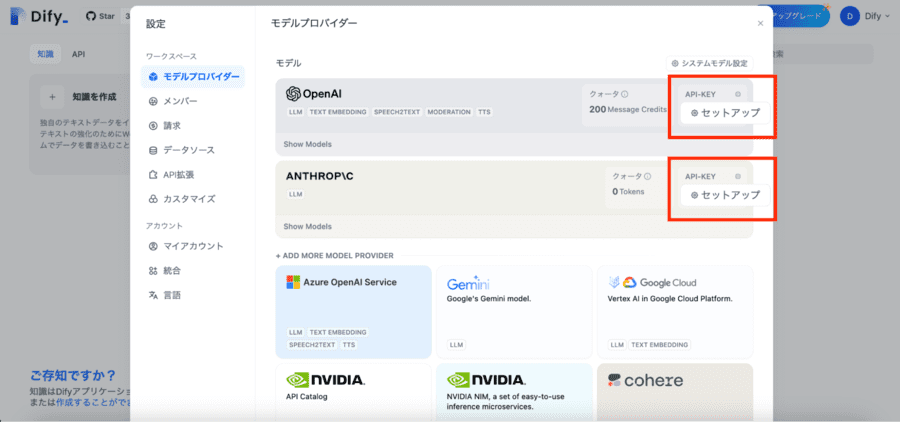
Task: Select Google Cloud Vertex AI card
Action: click(x=675, y=312)
